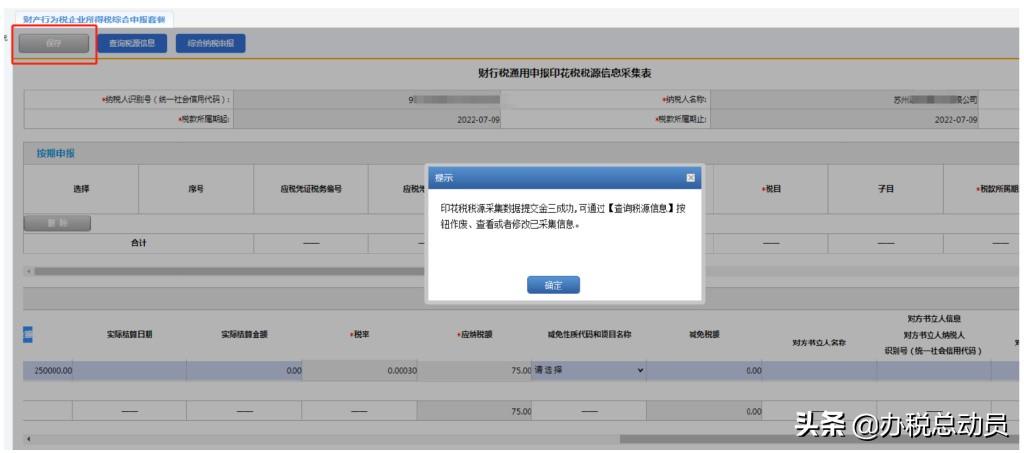This screenshot has height=453, width=1024.
Task: Click left arrow of upper horizontal scrollbar
Action: pyautogui.click(x=27, y=270)
